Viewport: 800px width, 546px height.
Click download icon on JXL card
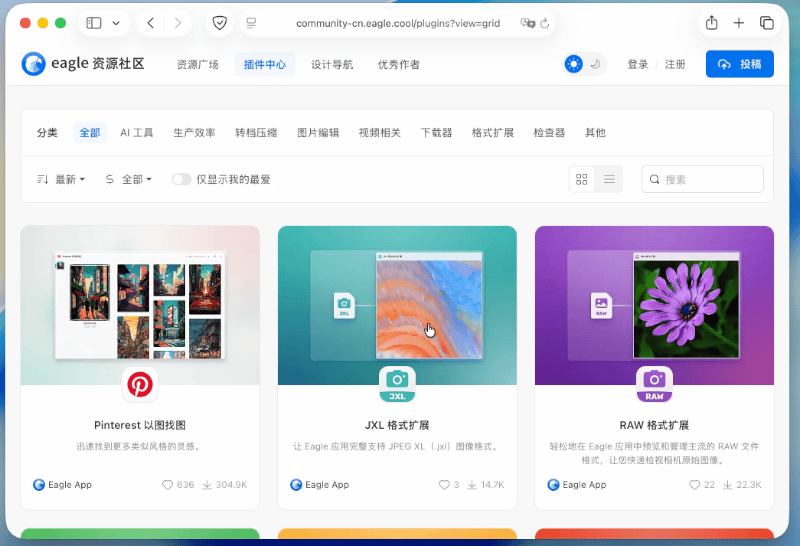[x=472, y=485]
